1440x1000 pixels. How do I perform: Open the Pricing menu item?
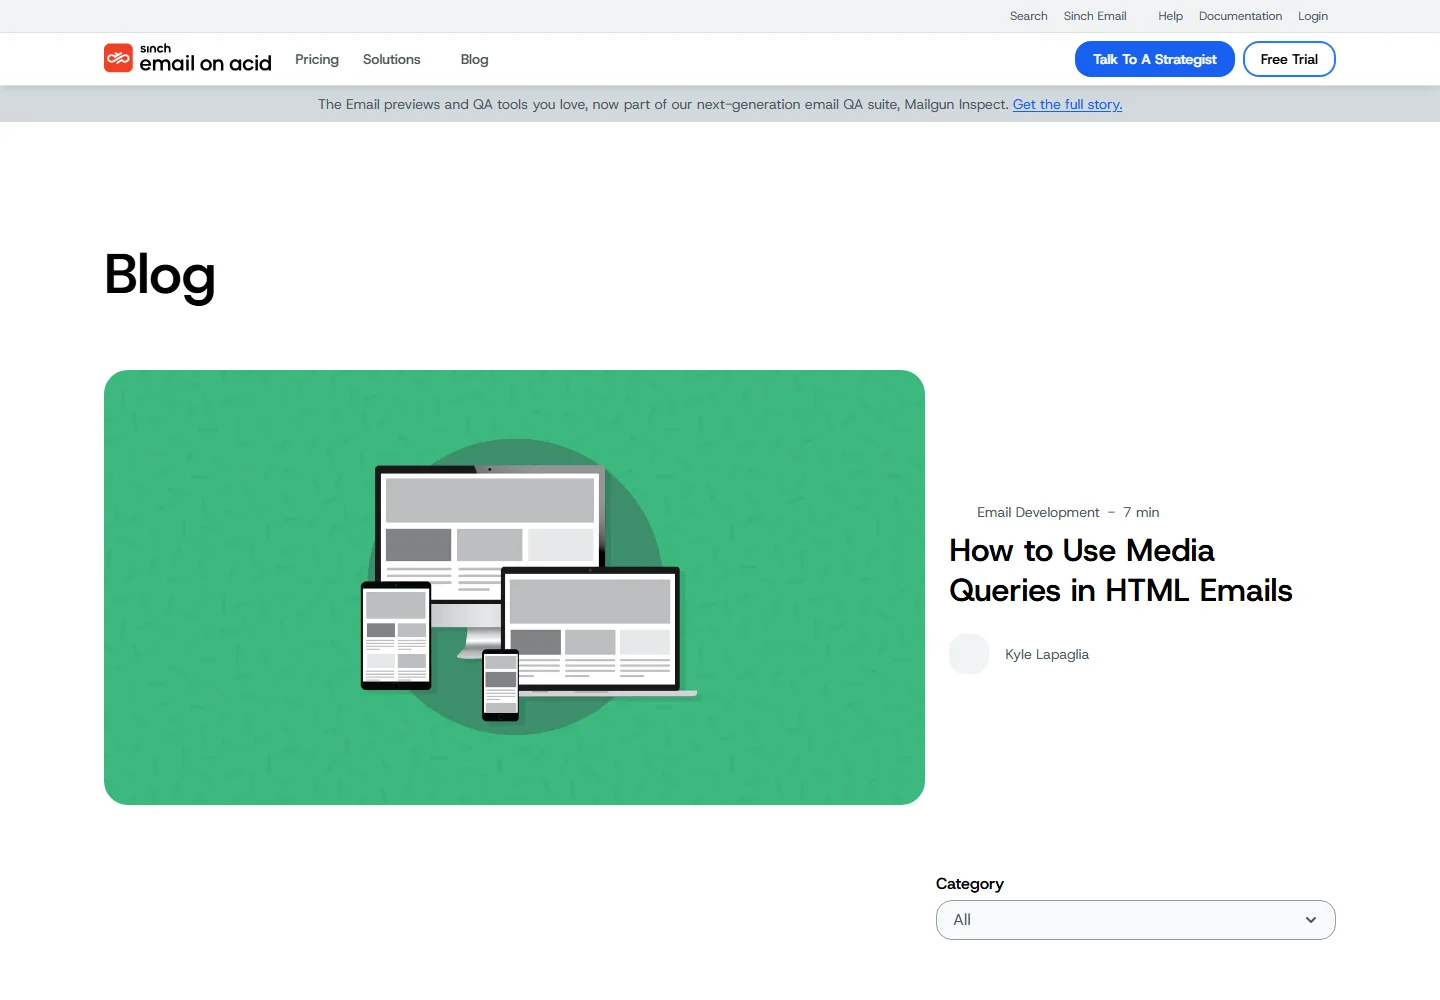(317, 59)
